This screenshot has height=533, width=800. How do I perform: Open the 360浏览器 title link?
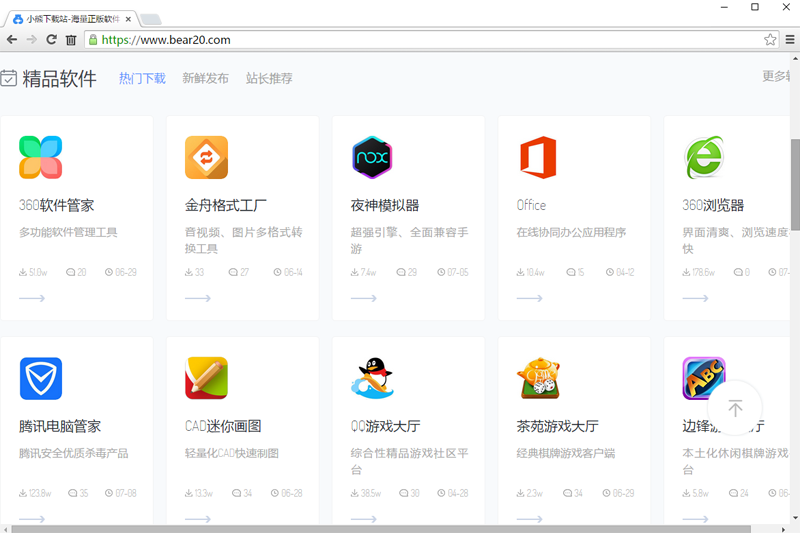(x=713, y=205)
